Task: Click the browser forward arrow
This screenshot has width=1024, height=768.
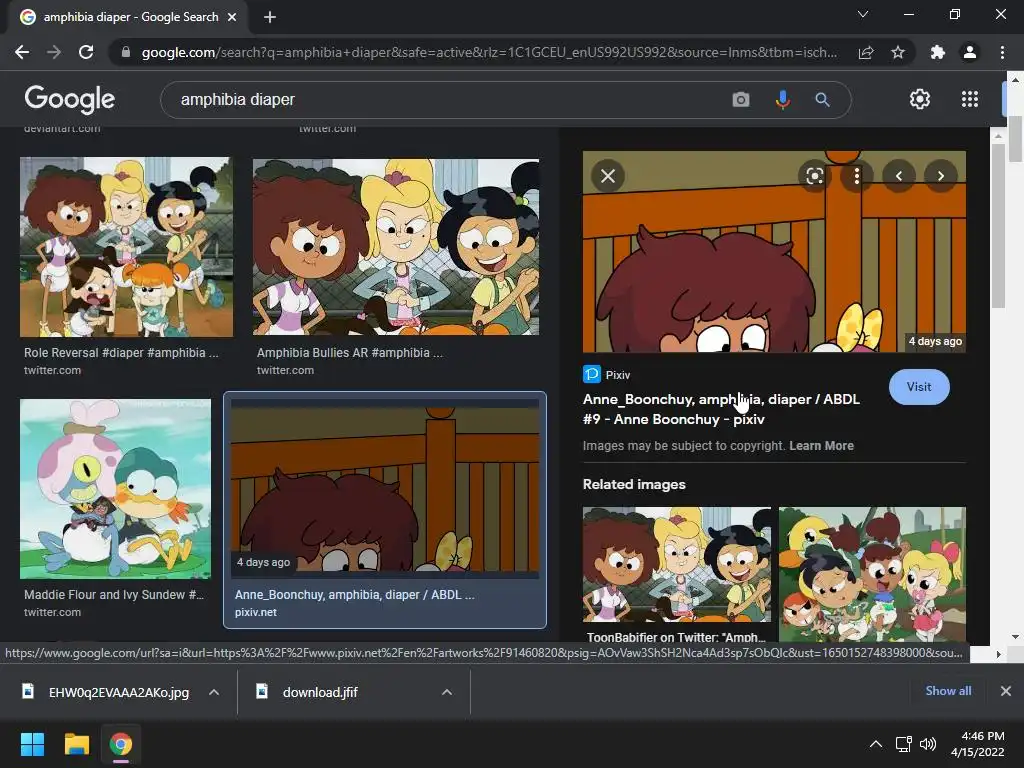Action: coord(54,52)
